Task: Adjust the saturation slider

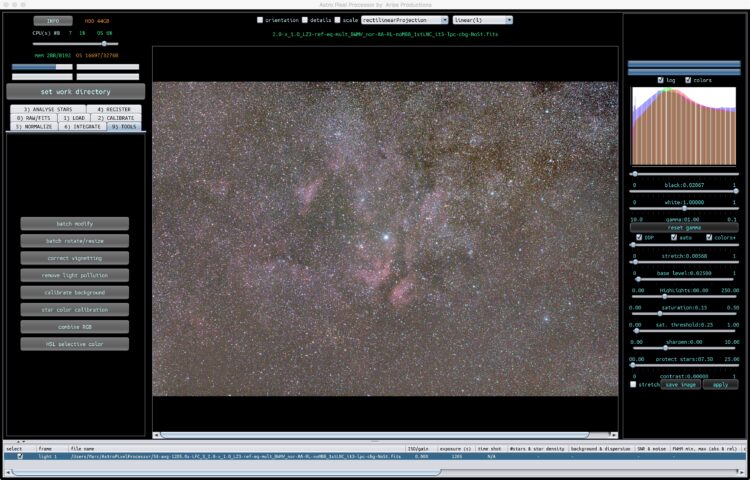Action: (x=684, y=296)
